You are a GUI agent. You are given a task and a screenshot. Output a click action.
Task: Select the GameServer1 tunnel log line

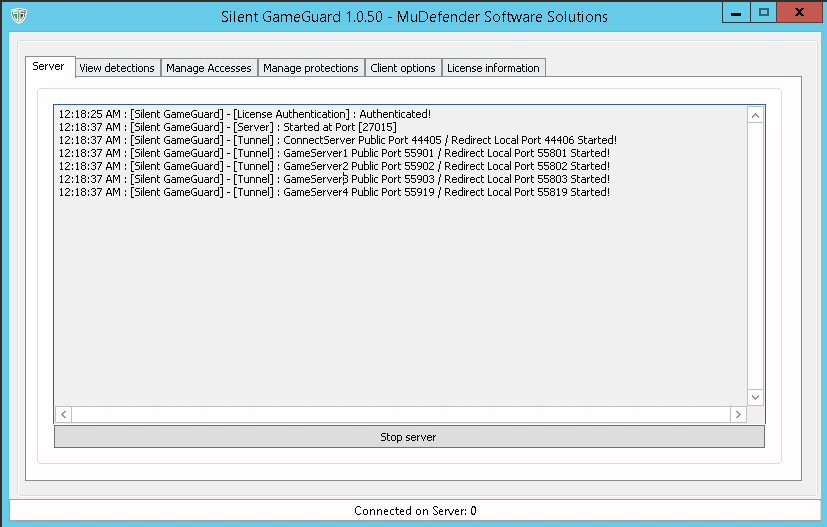point(333,153)
